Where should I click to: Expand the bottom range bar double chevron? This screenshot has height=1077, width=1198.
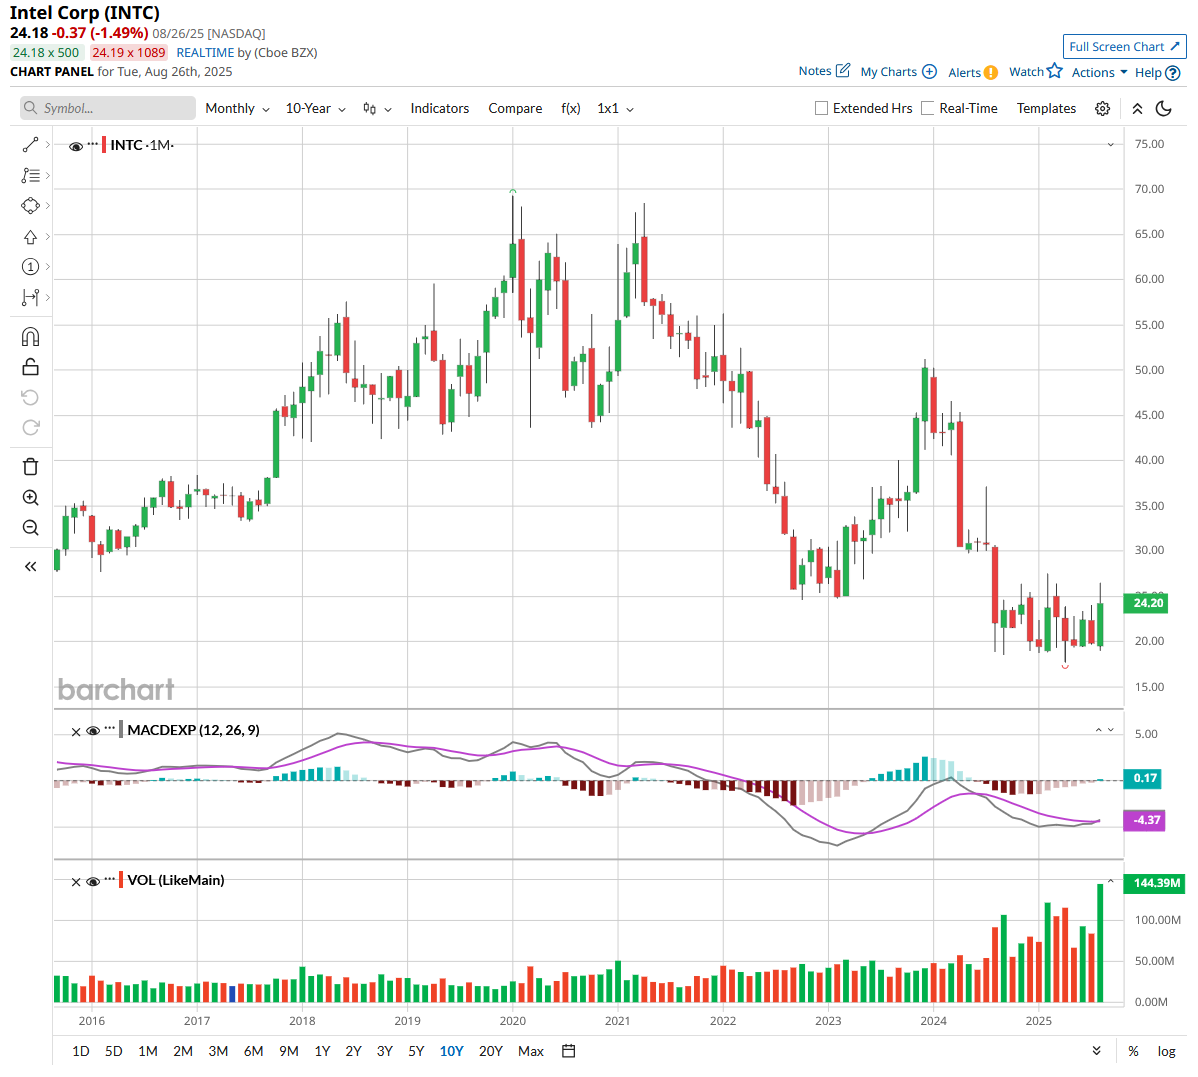[x=1096, y=1051]
